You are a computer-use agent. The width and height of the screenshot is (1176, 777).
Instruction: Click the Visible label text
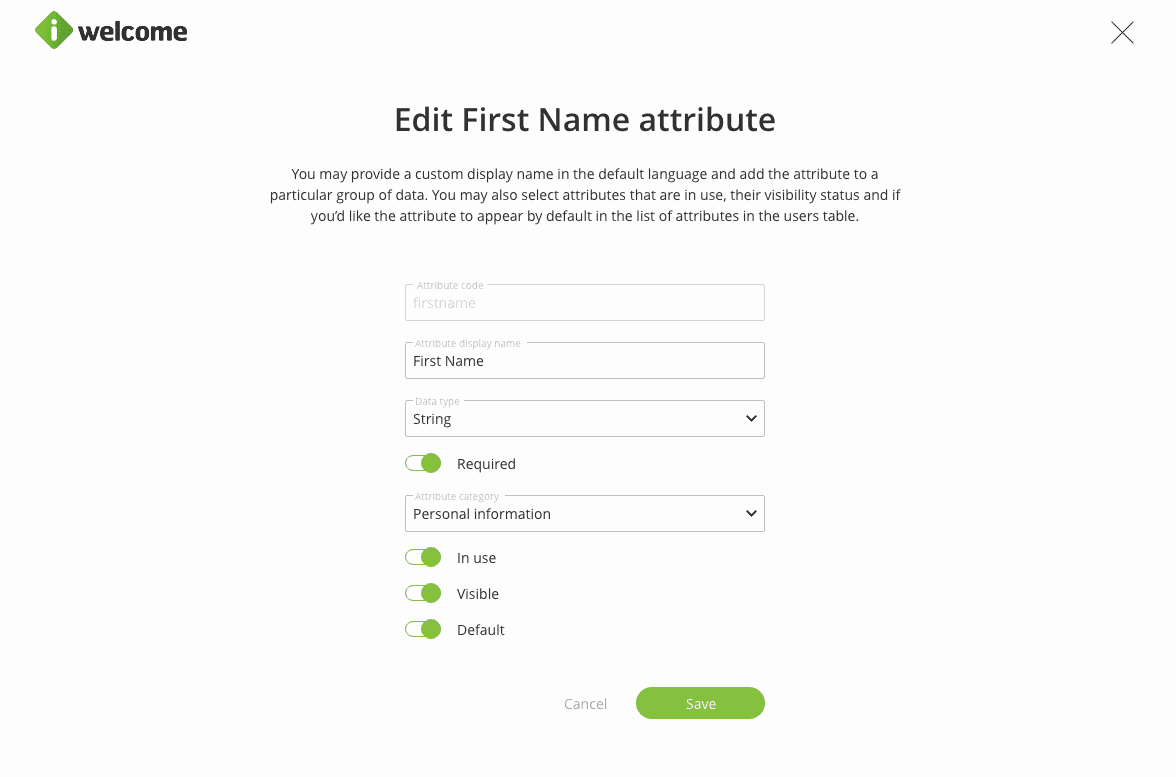click(x=478, y=594)
